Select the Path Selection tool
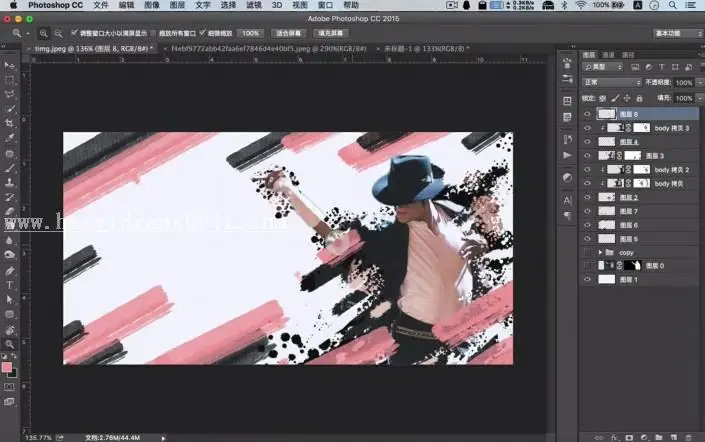705x442 pixels. pyautogui.click(x=9, y=299)
